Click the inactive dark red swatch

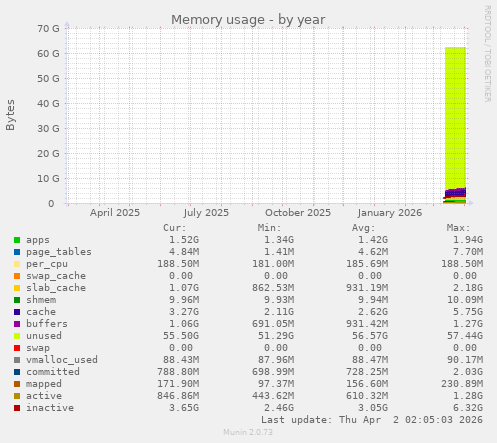(17, 408)
